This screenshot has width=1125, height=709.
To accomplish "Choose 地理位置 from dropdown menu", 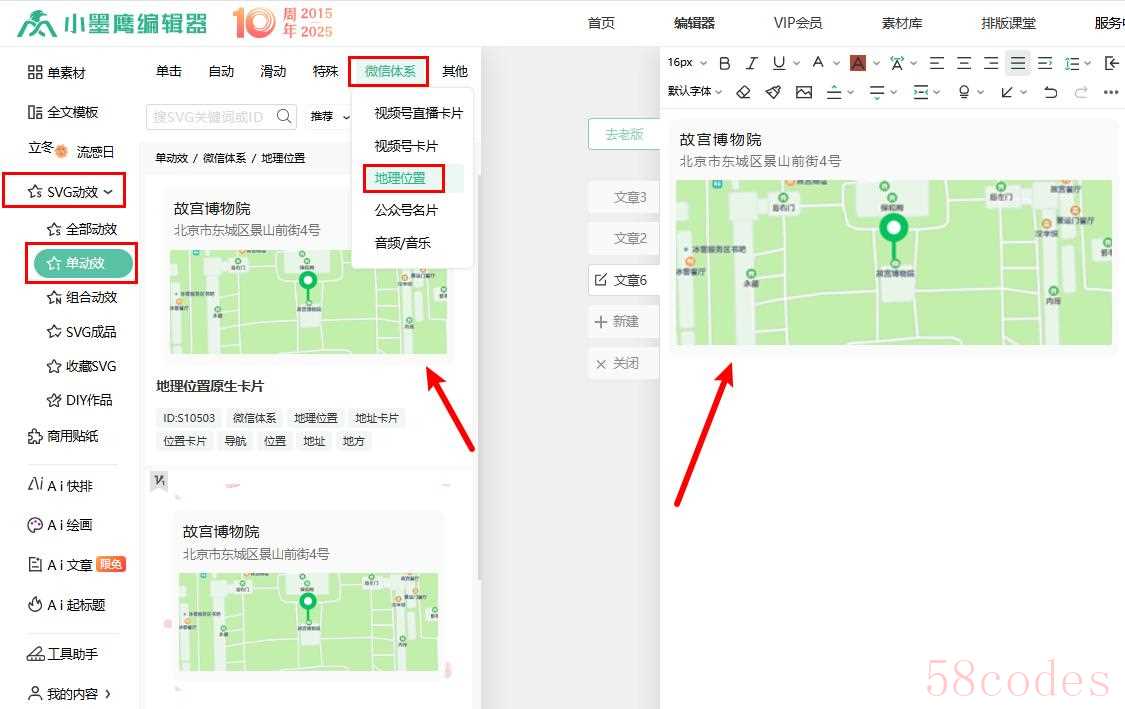I will pos(400,178).
